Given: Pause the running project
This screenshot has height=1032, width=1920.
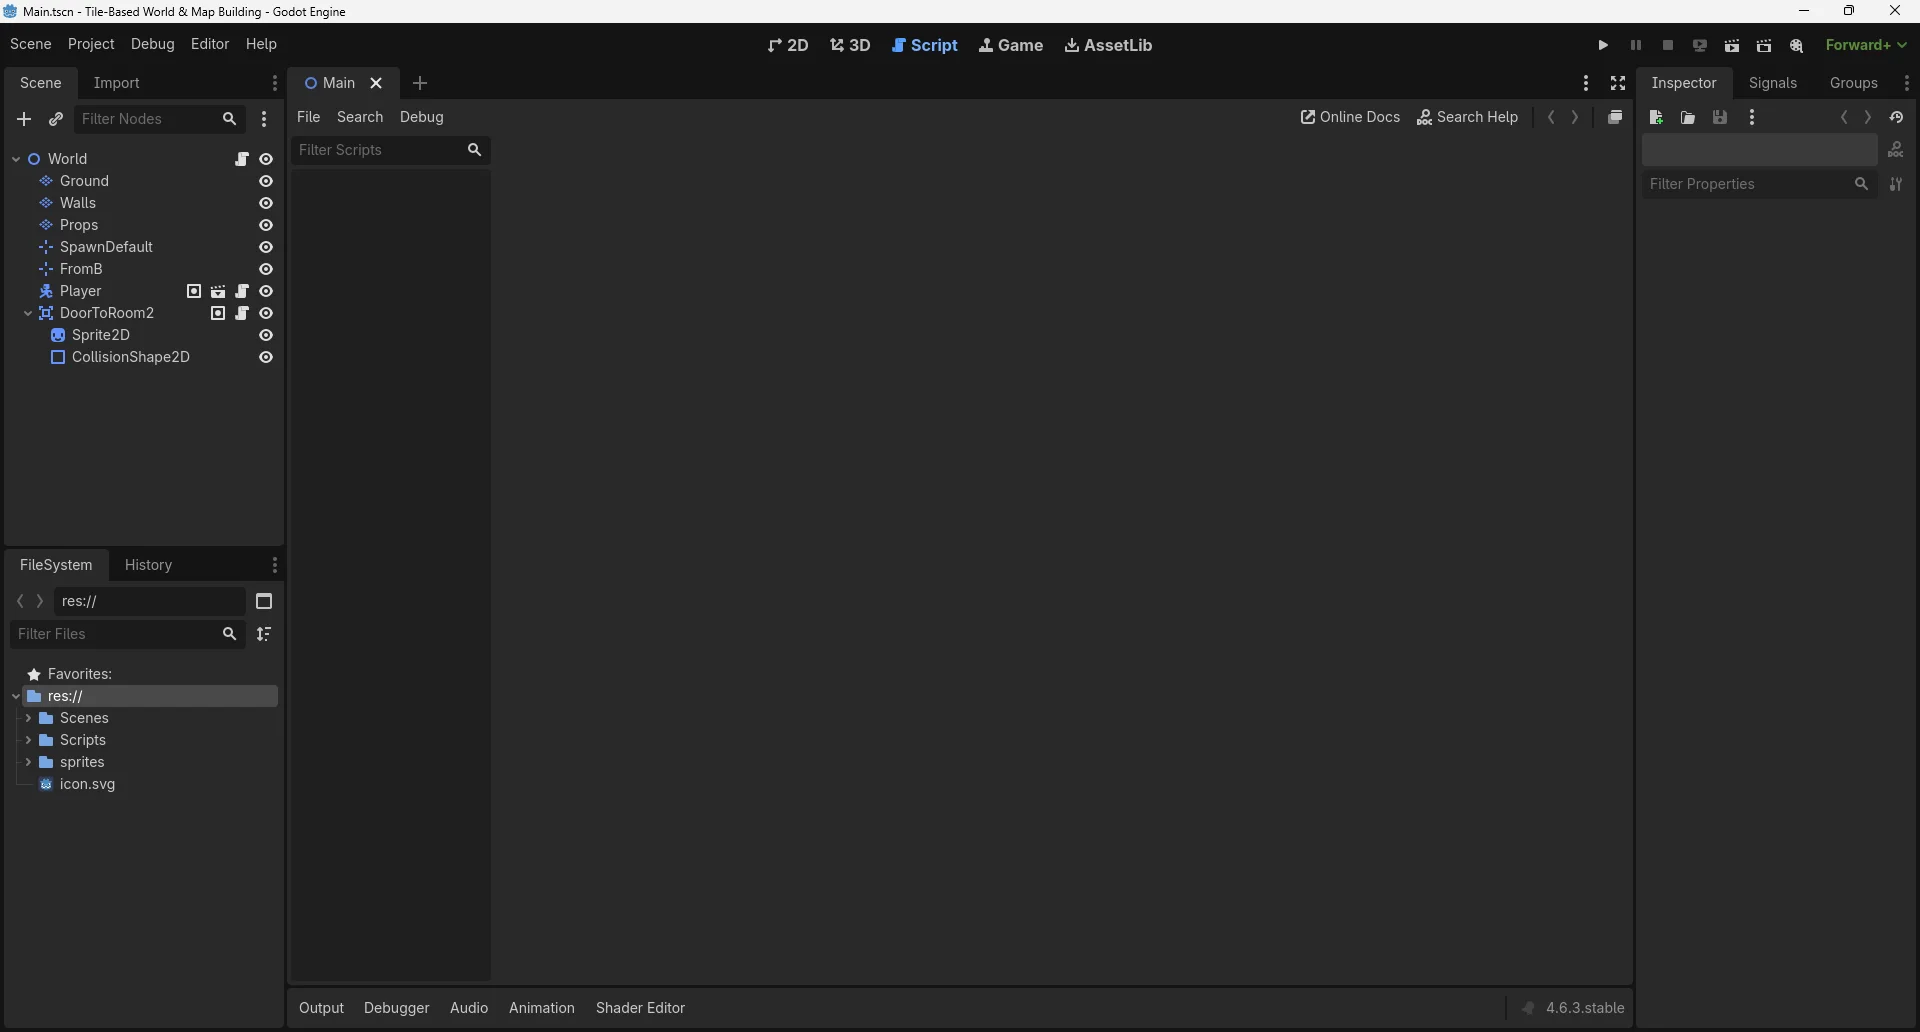Looking at the screenshot, I should point(1636,45).
